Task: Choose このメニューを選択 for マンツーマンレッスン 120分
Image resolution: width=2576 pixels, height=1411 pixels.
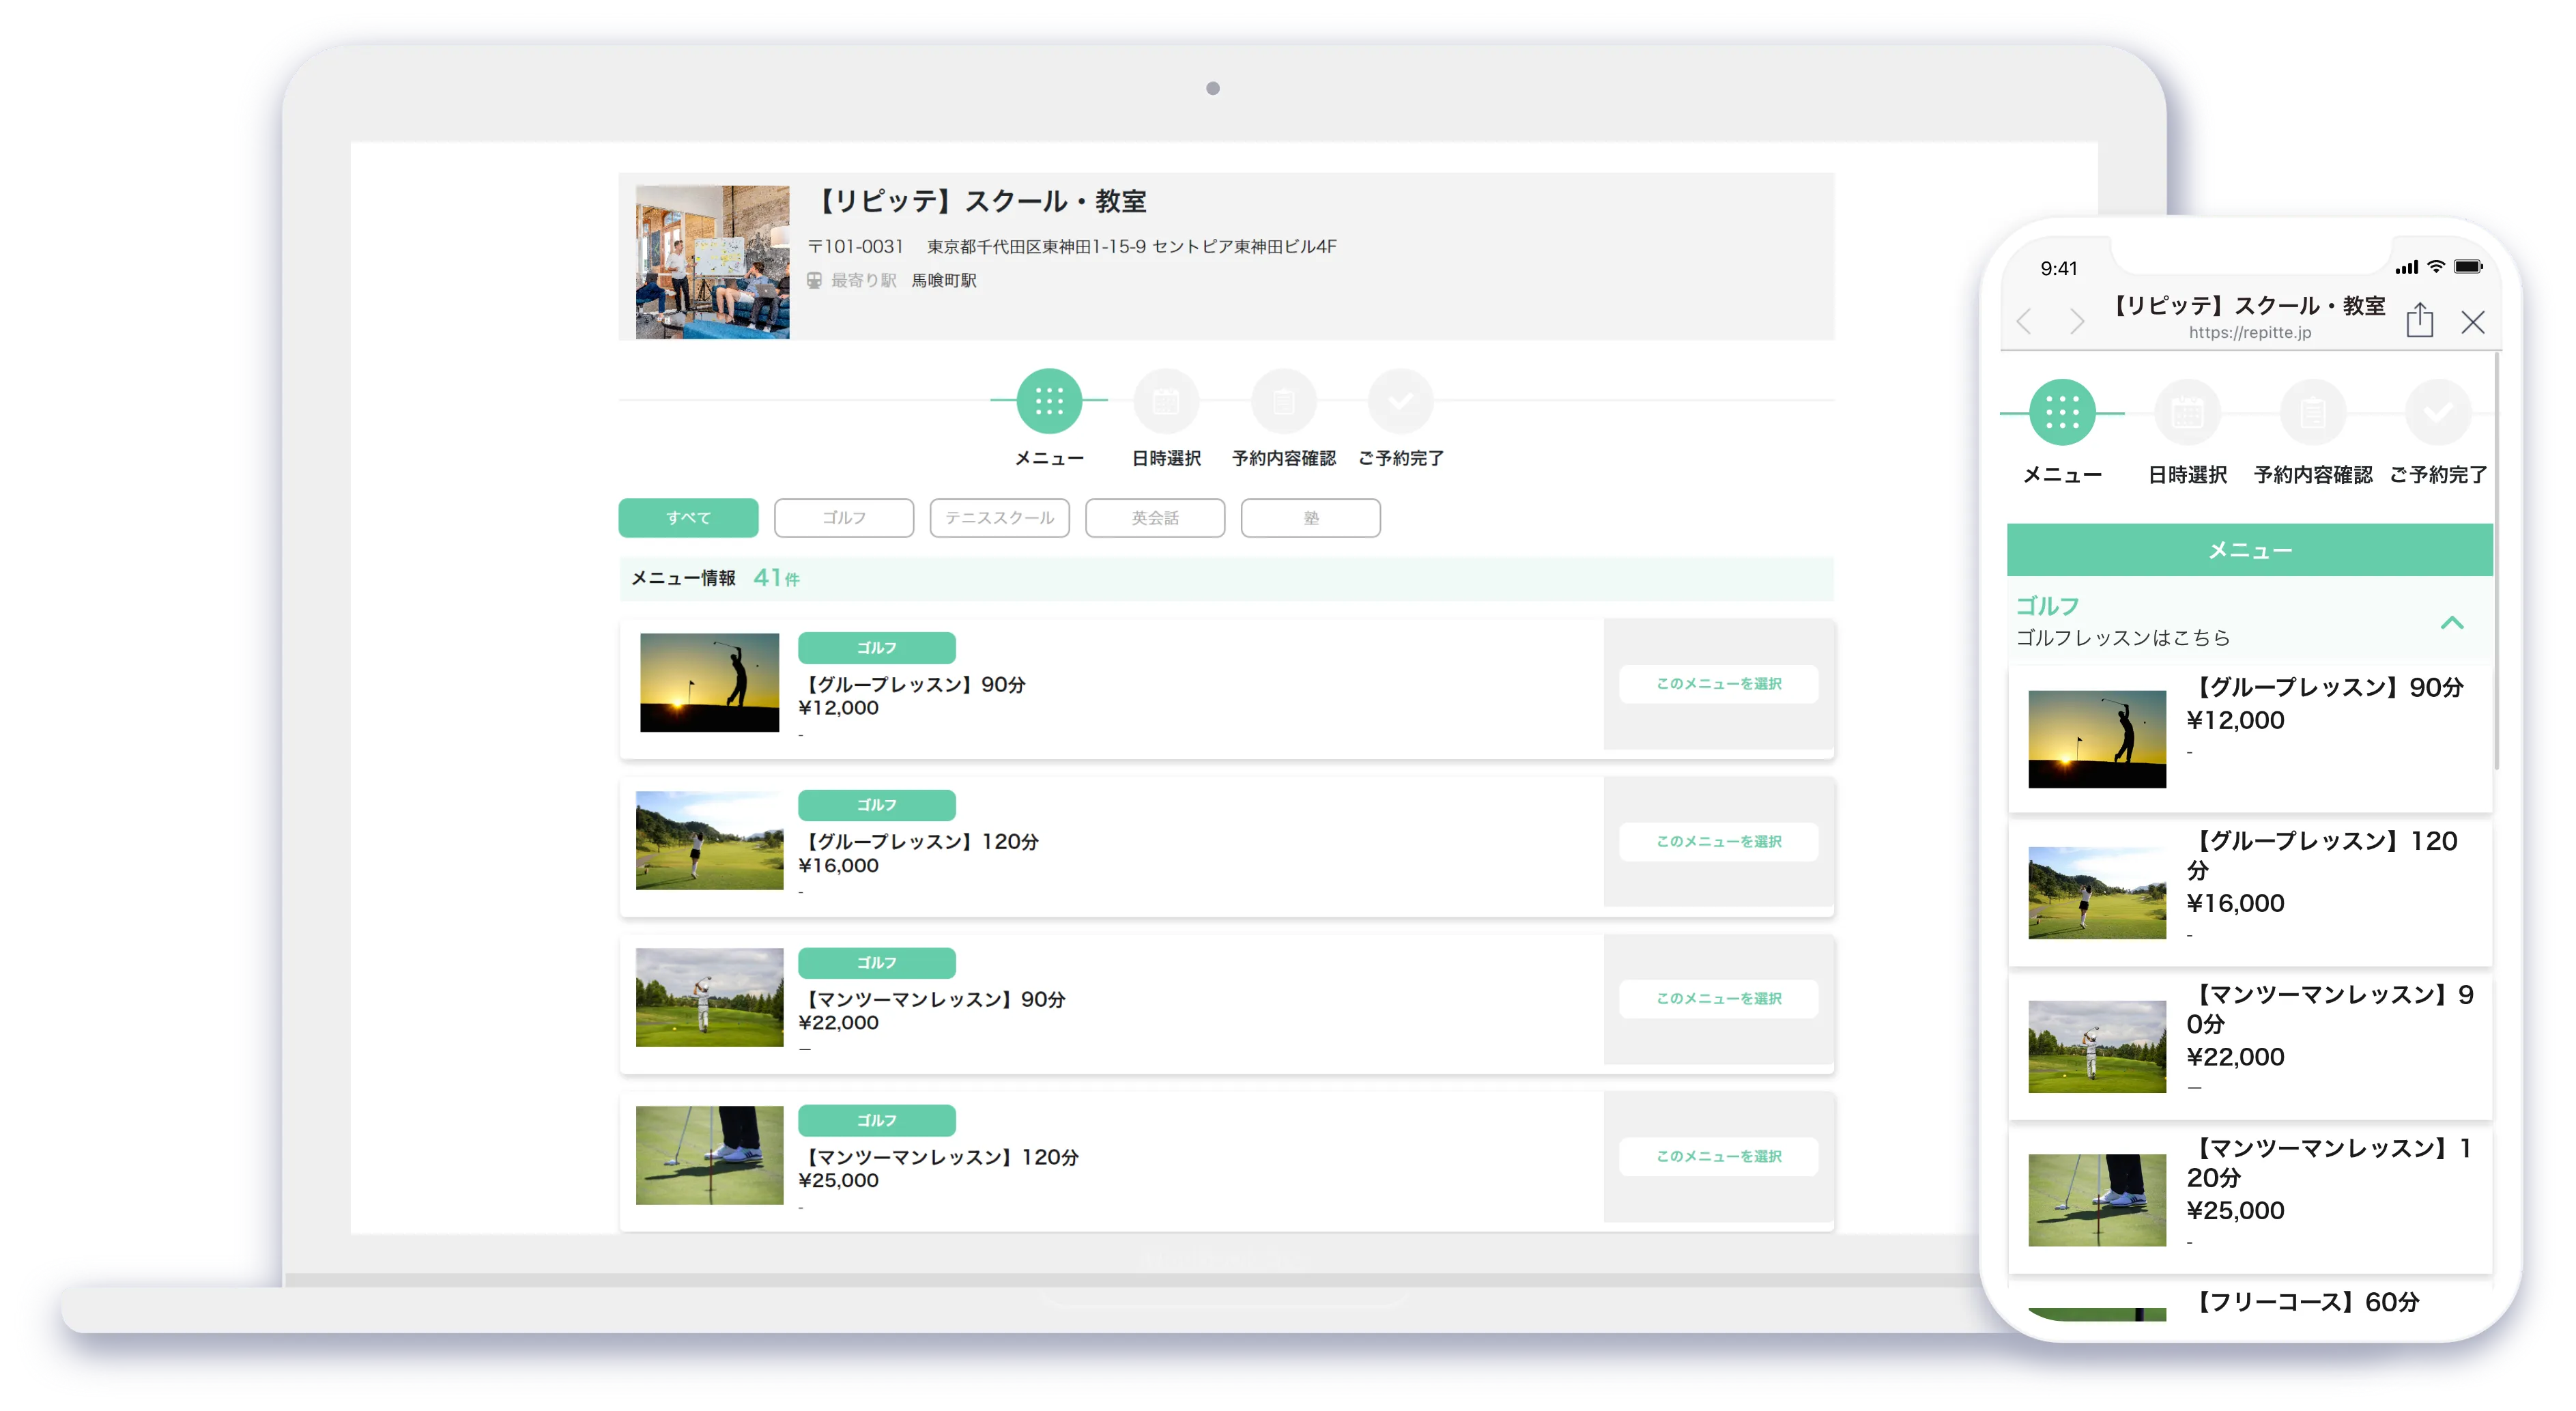Action: coord(1718,1156)
